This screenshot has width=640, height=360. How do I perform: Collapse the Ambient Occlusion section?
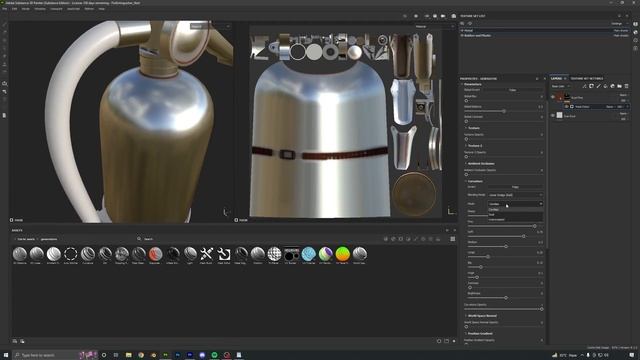[x=480, y=164]
